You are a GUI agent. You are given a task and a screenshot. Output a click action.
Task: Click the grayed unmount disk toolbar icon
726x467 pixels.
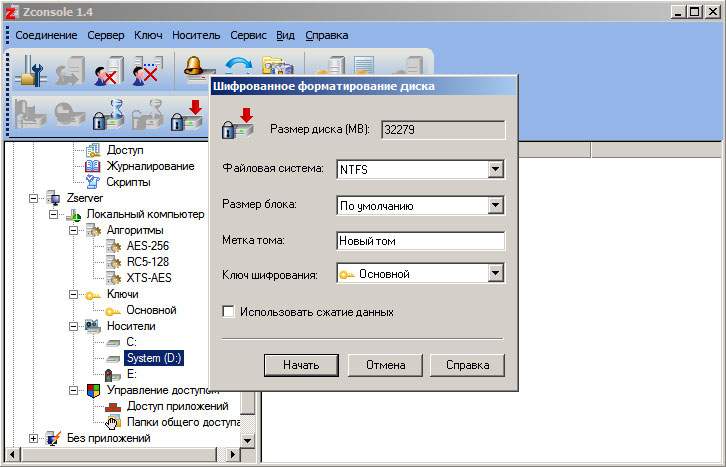70,113
